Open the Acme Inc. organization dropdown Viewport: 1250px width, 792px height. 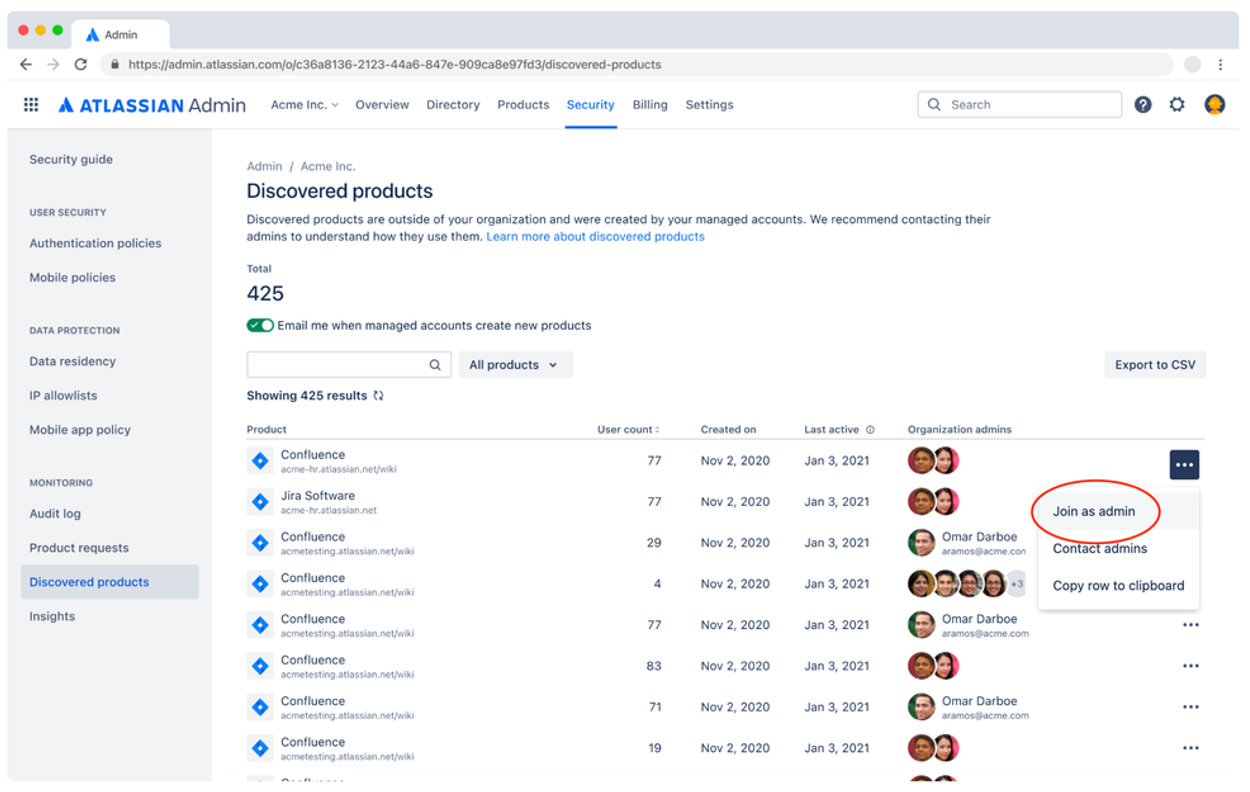(x=304, y=105)
